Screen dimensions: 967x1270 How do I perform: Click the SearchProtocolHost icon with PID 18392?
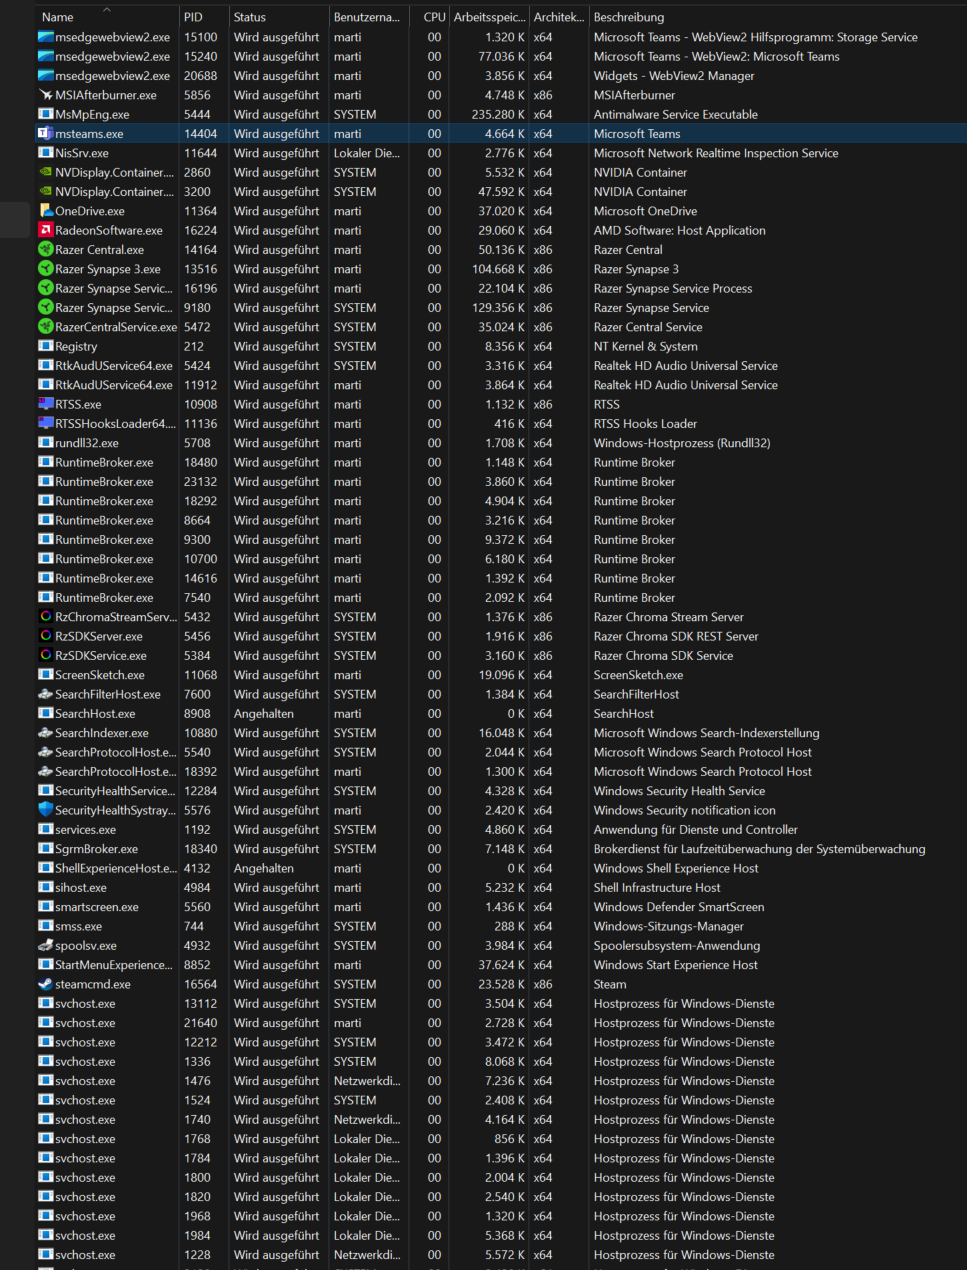(x=45, y=771)
